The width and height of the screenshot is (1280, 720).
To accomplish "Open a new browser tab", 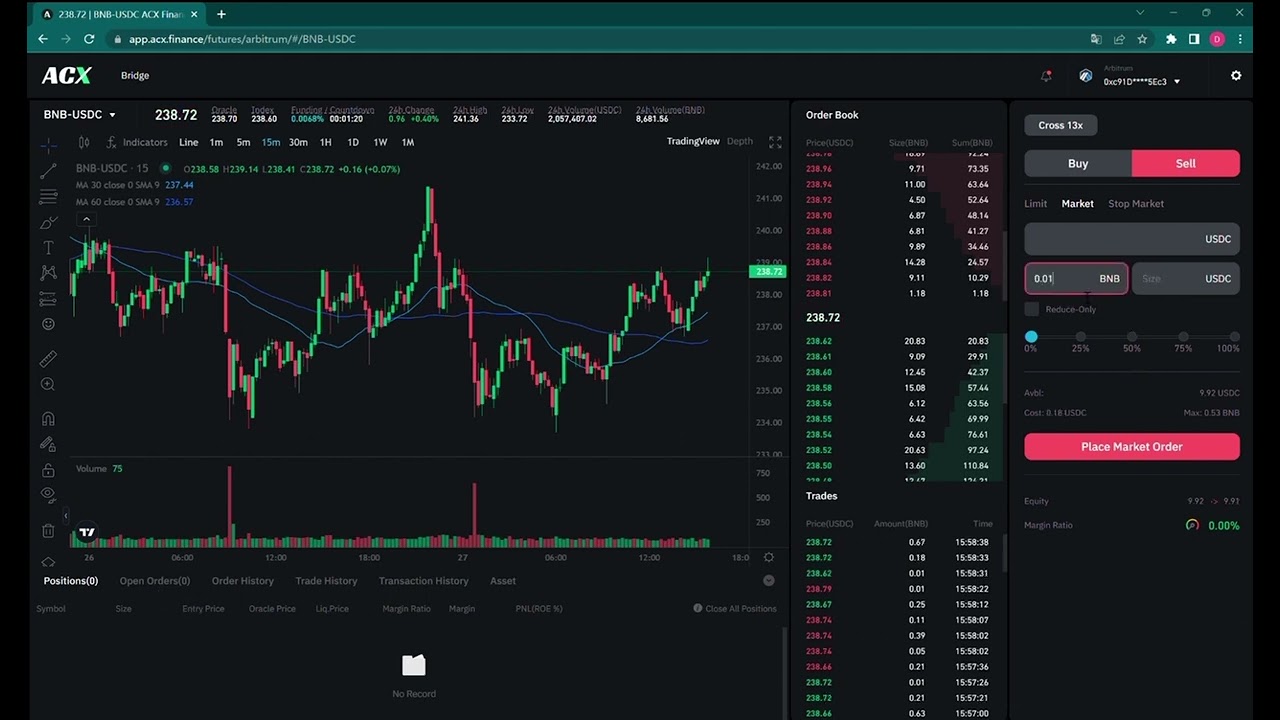I will click(221, 14).
